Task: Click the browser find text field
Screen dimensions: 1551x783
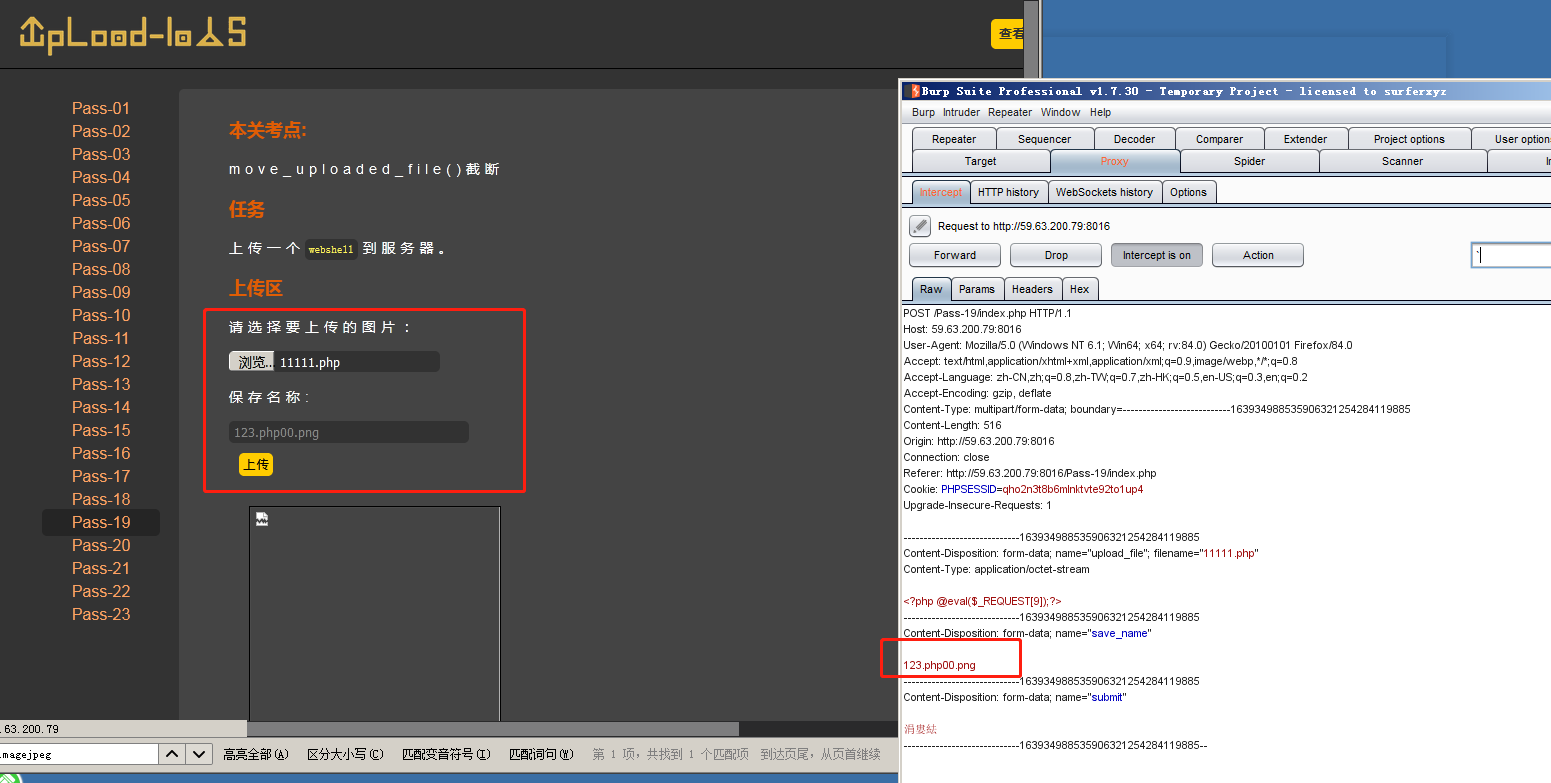Action: [79, 754]
